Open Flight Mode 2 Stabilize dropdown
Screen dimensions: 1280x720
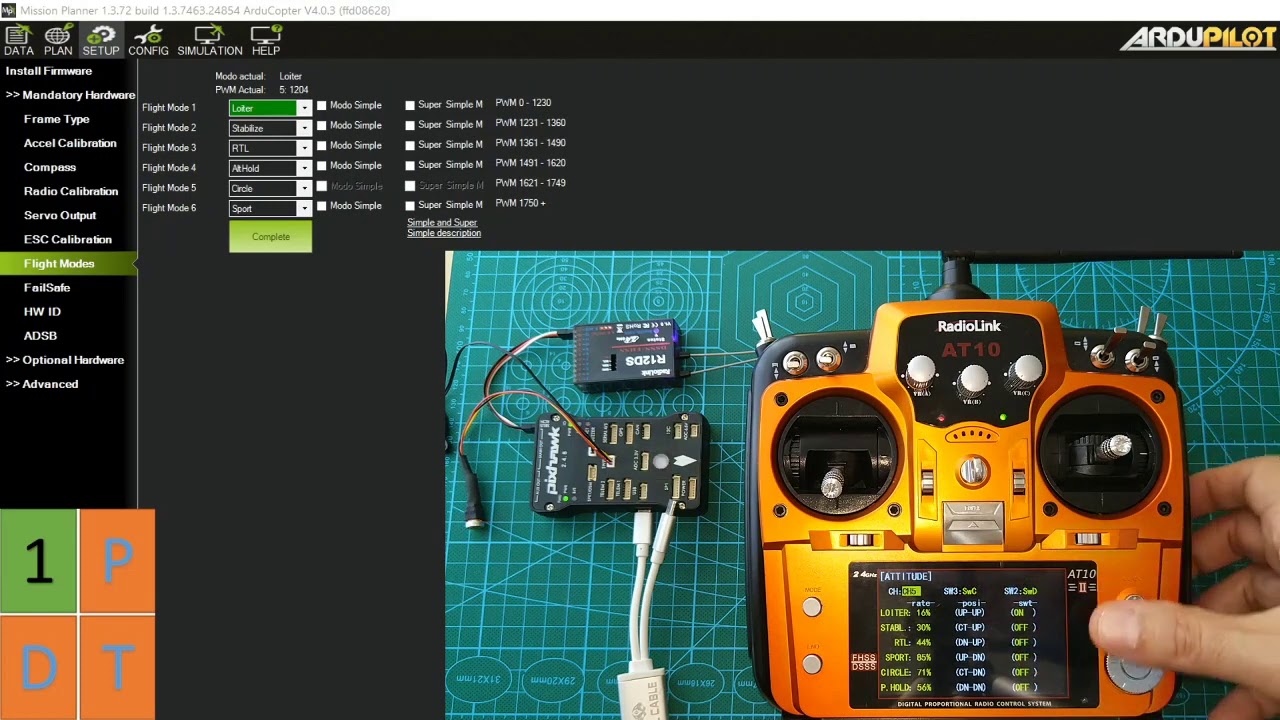click(271, 128)
